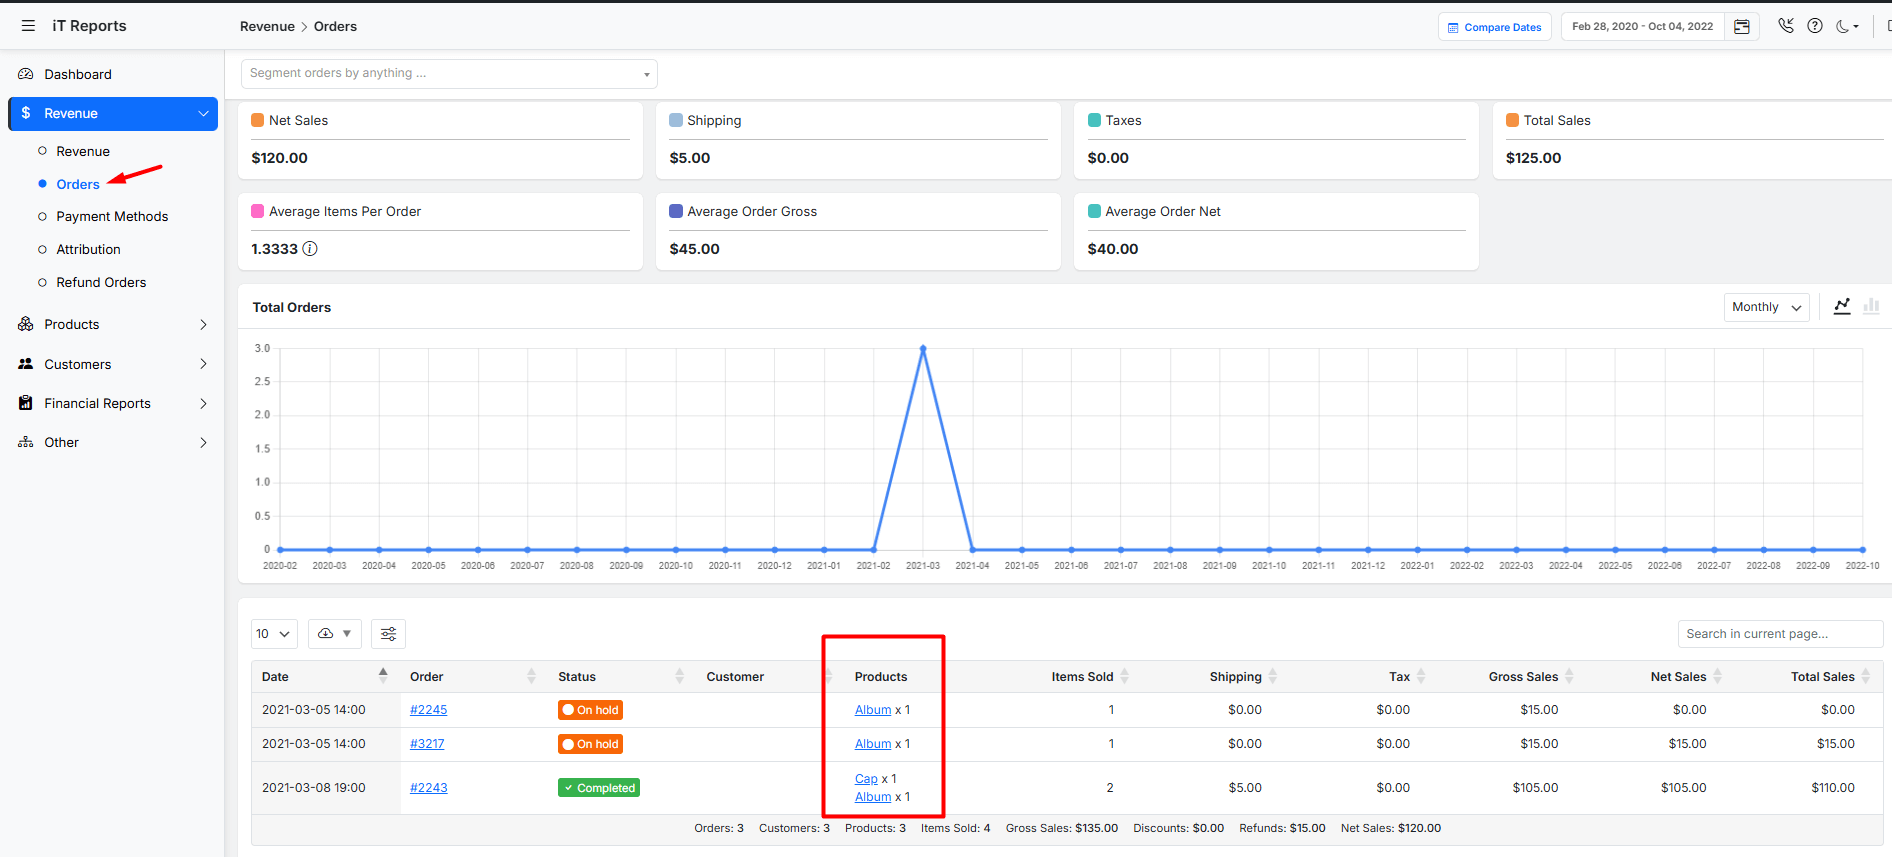The image size is (1892, 857).
Task: Expand the Other sidebar section
Action: click(203, 443)
